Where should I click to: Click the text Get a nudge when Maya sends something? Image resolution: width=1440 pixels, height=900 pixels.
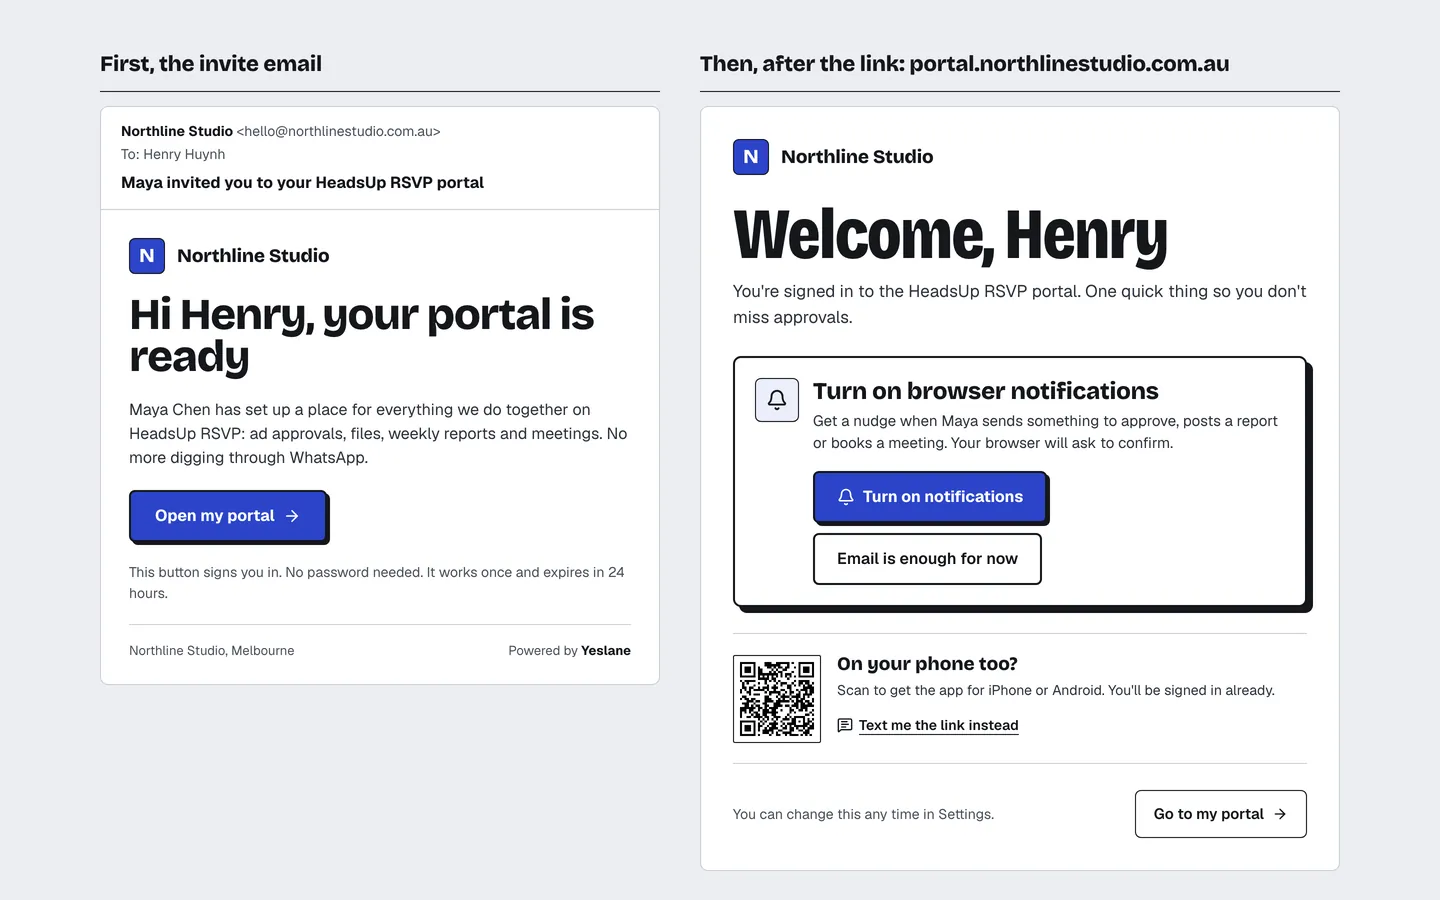point(1045,432)
